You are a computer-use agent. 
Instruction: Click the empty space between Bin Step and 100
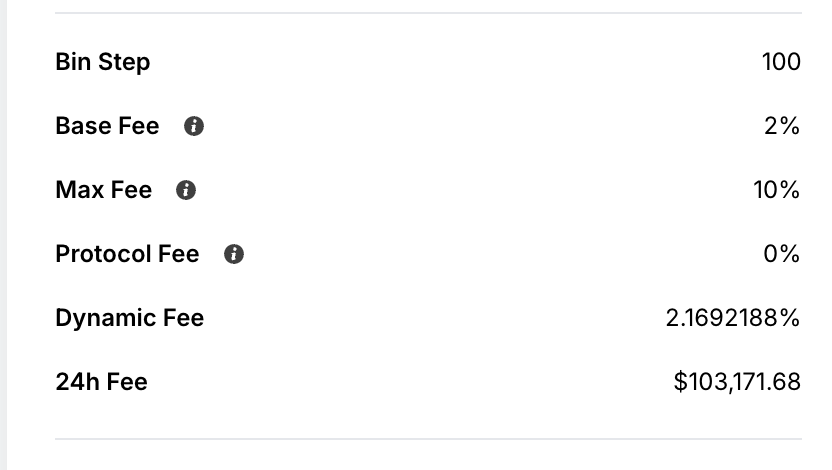click(x=450, y=62)
